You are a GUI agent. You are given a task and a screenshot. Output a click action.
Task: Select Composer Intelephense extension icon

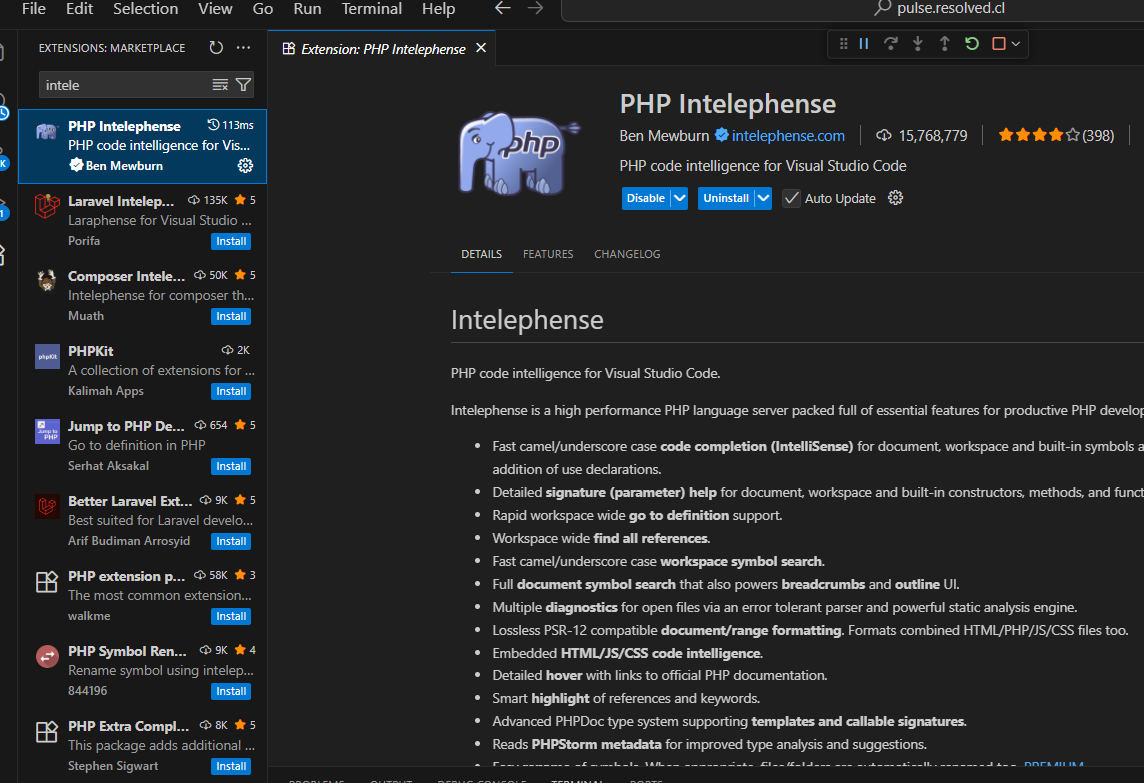click(x=47, y=282)
